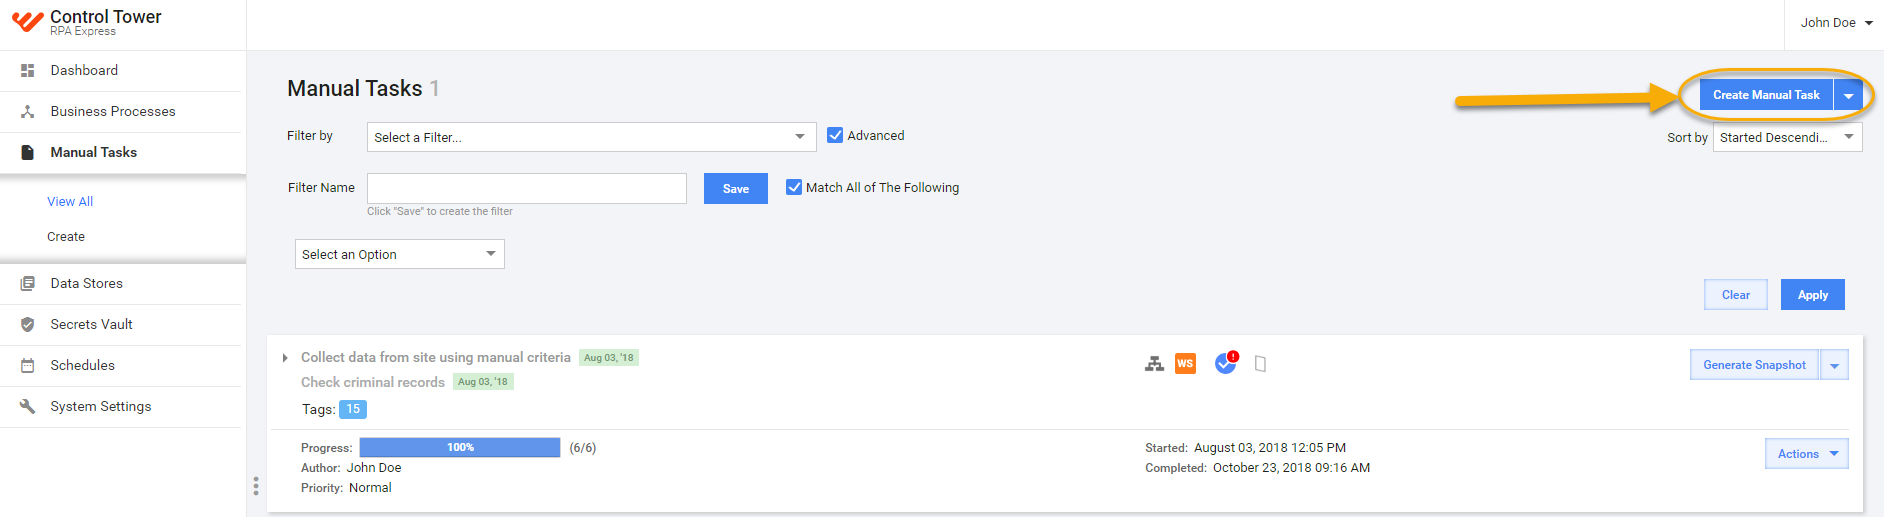
Task: Open the Schedules calendar icon
Action: coord(28,365)
